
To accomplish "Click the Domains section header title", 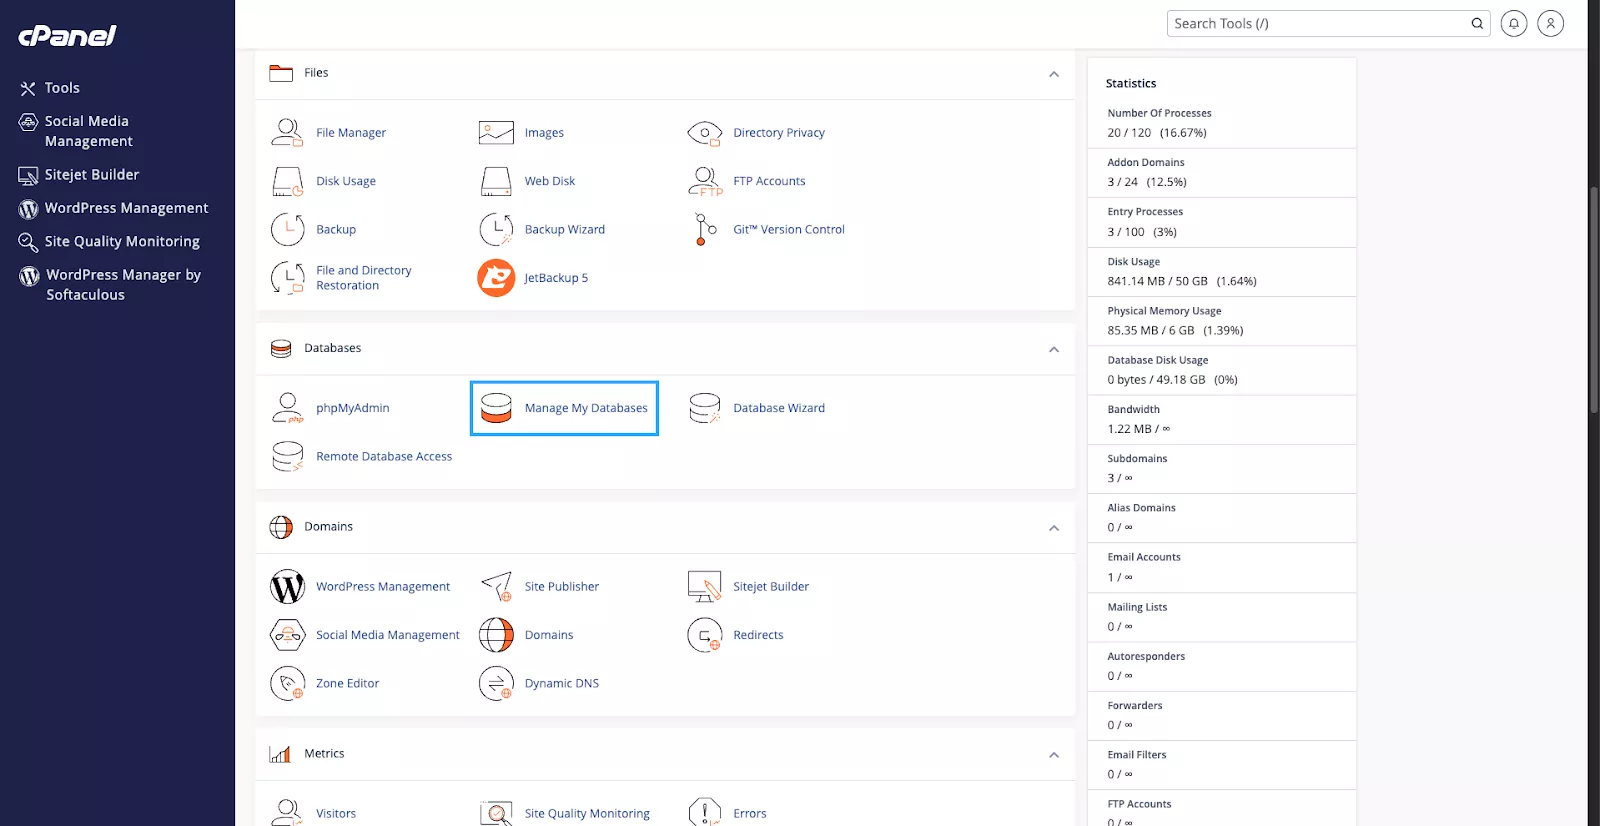I will click(329, 526).
